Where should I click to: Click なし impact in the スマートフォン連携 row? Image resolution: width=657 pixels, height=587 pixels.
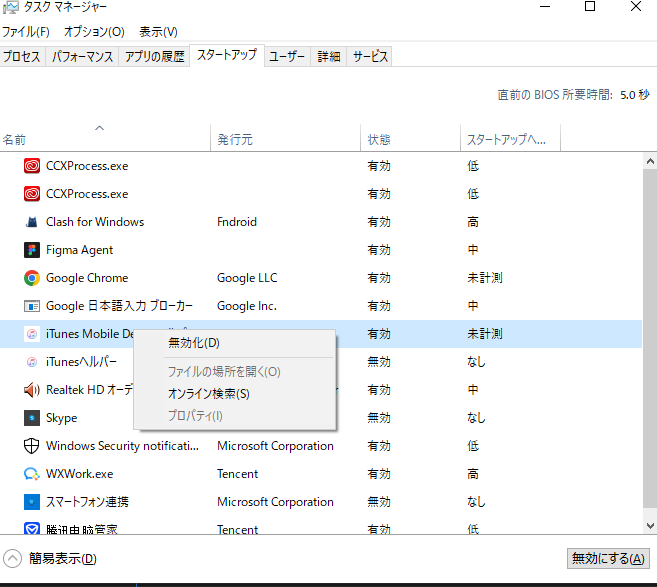[x=476, y=502]
